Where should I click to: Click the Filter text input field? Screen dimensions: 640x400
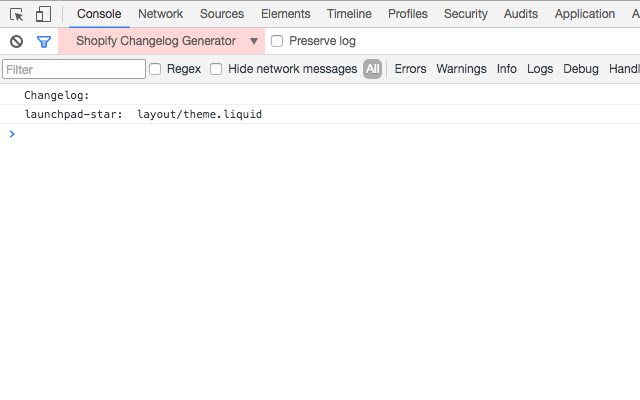click(74, 69)
